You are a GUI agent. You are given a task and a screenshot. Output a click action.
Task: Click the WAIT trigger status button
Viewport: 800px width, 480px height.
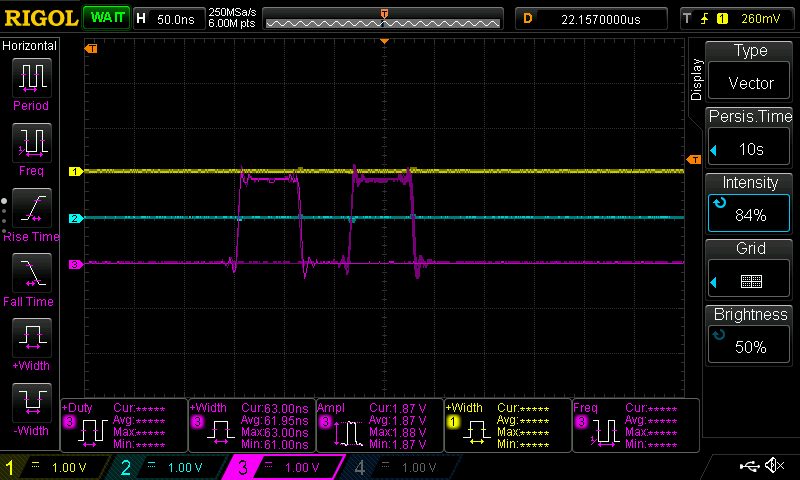click(104, 18)
